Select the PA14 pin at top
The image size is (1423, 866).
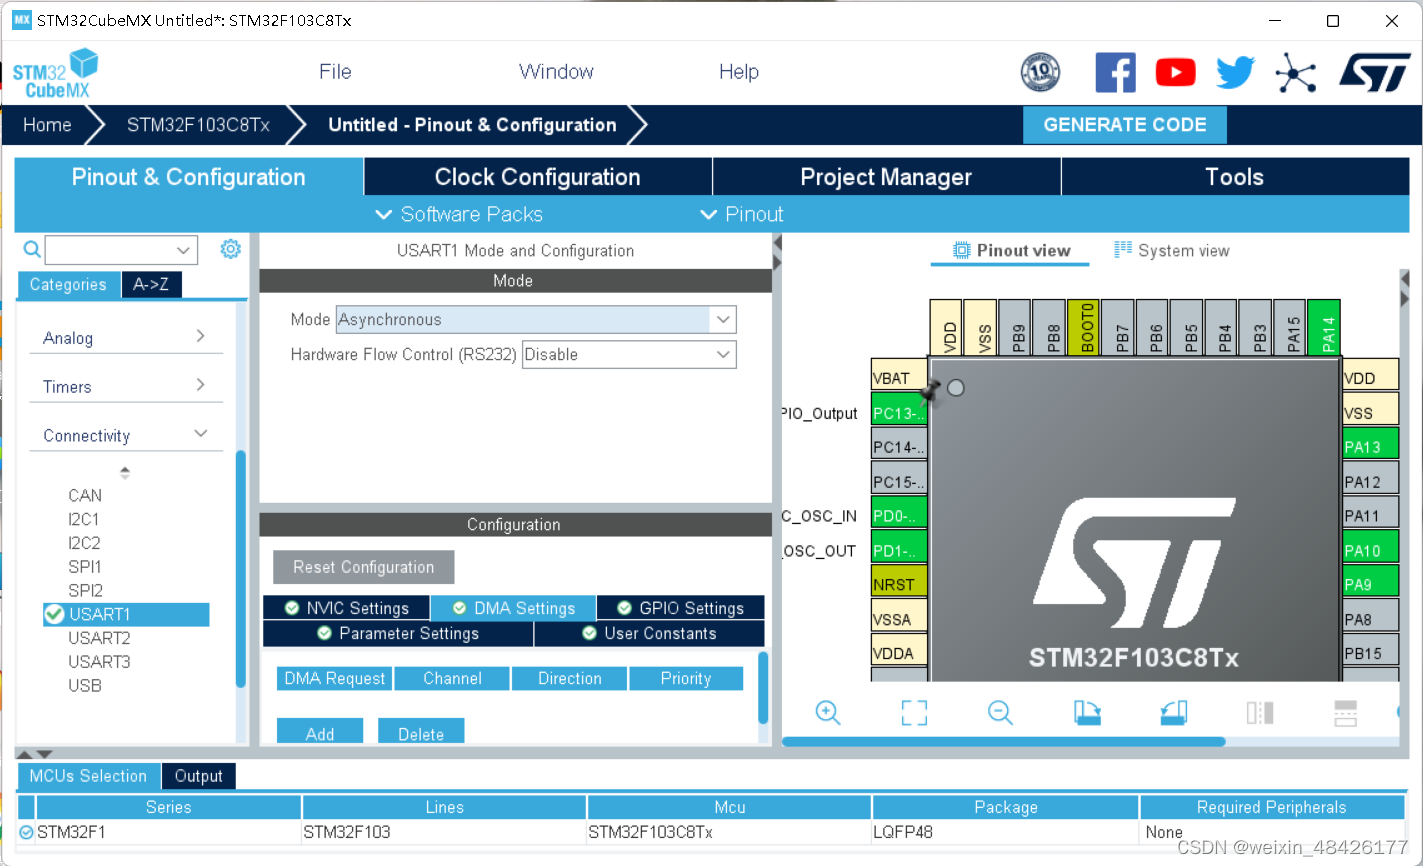click(x=1324, y=327)
